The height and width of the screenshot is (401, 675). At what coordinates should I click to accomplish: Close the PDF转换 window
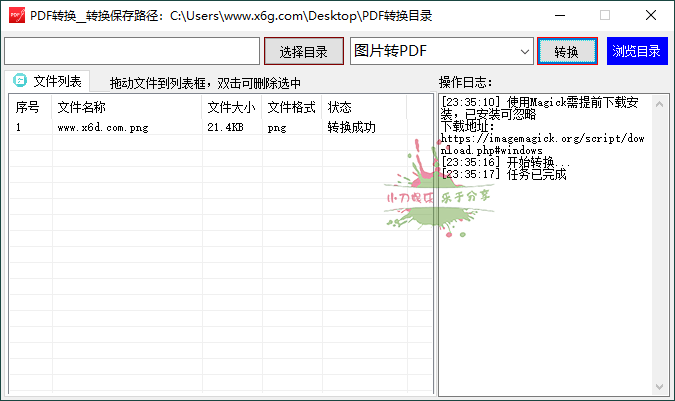click(650, 15)
